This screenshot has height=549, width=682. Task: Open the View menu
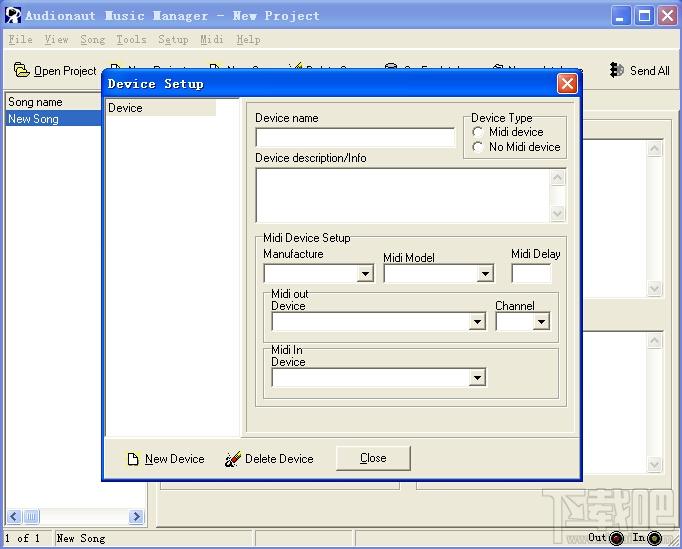coord(56,40)
